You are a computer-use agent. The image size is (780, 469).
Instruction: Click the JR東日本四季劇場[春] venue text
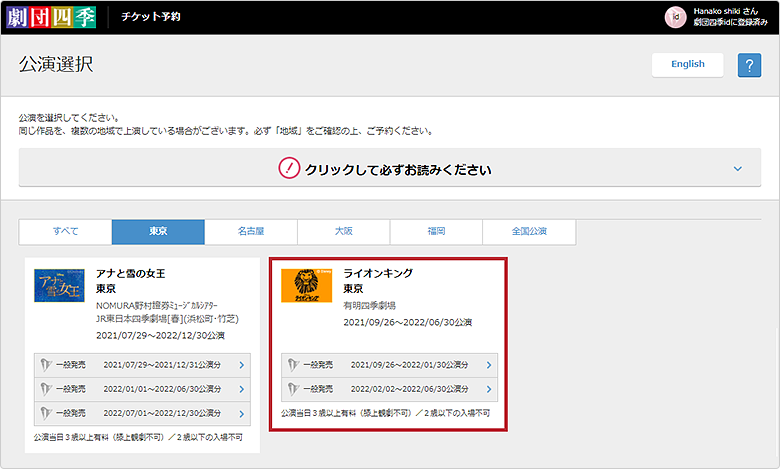coord(168,319)
